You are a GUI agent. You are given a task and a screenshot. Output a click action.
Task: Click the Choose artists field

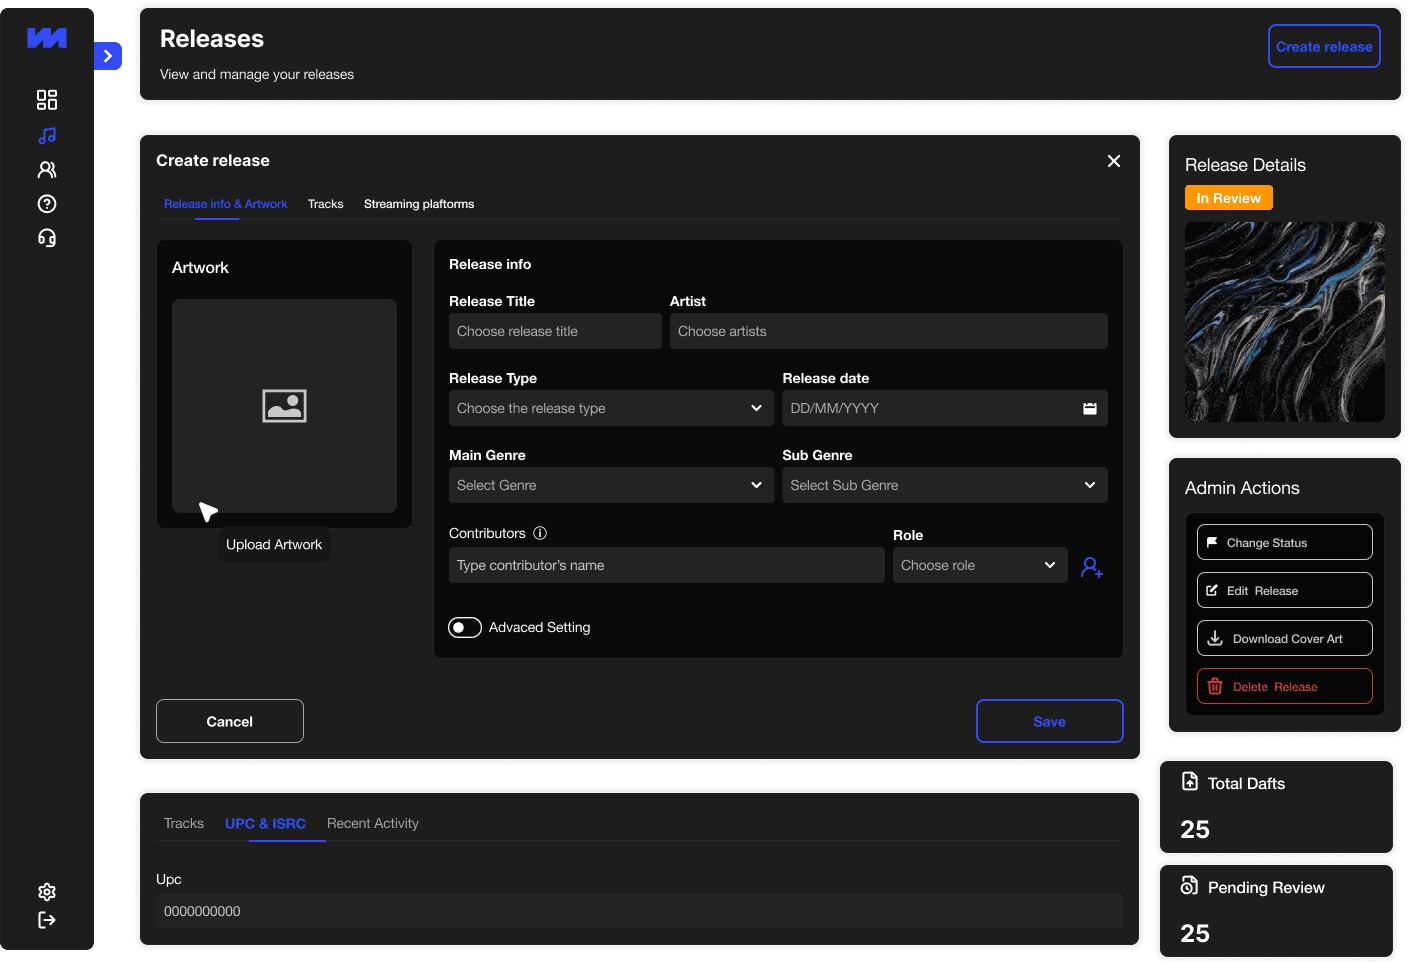[889, 331]
